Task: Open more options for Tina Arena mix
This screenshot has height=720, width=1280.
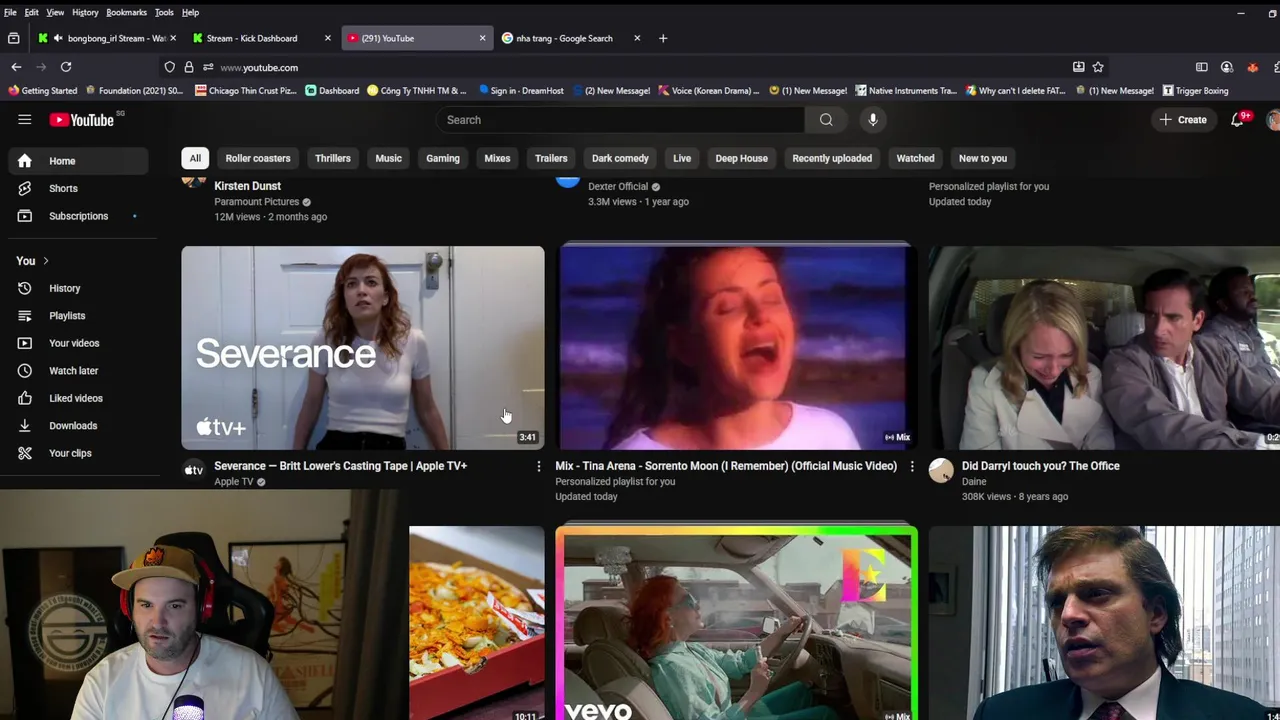Action: pyautogui.click(x=912, y=466)
